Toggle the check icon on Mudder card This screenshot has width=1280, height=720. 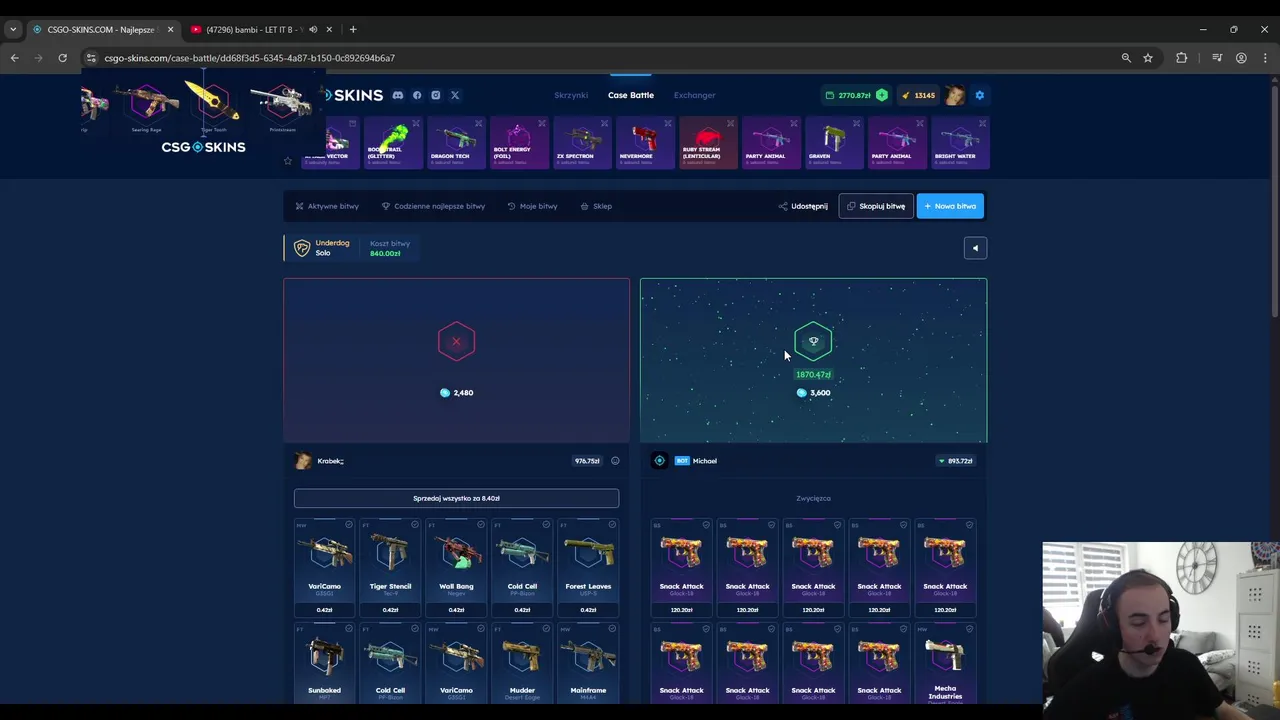(x=546, y=629)
